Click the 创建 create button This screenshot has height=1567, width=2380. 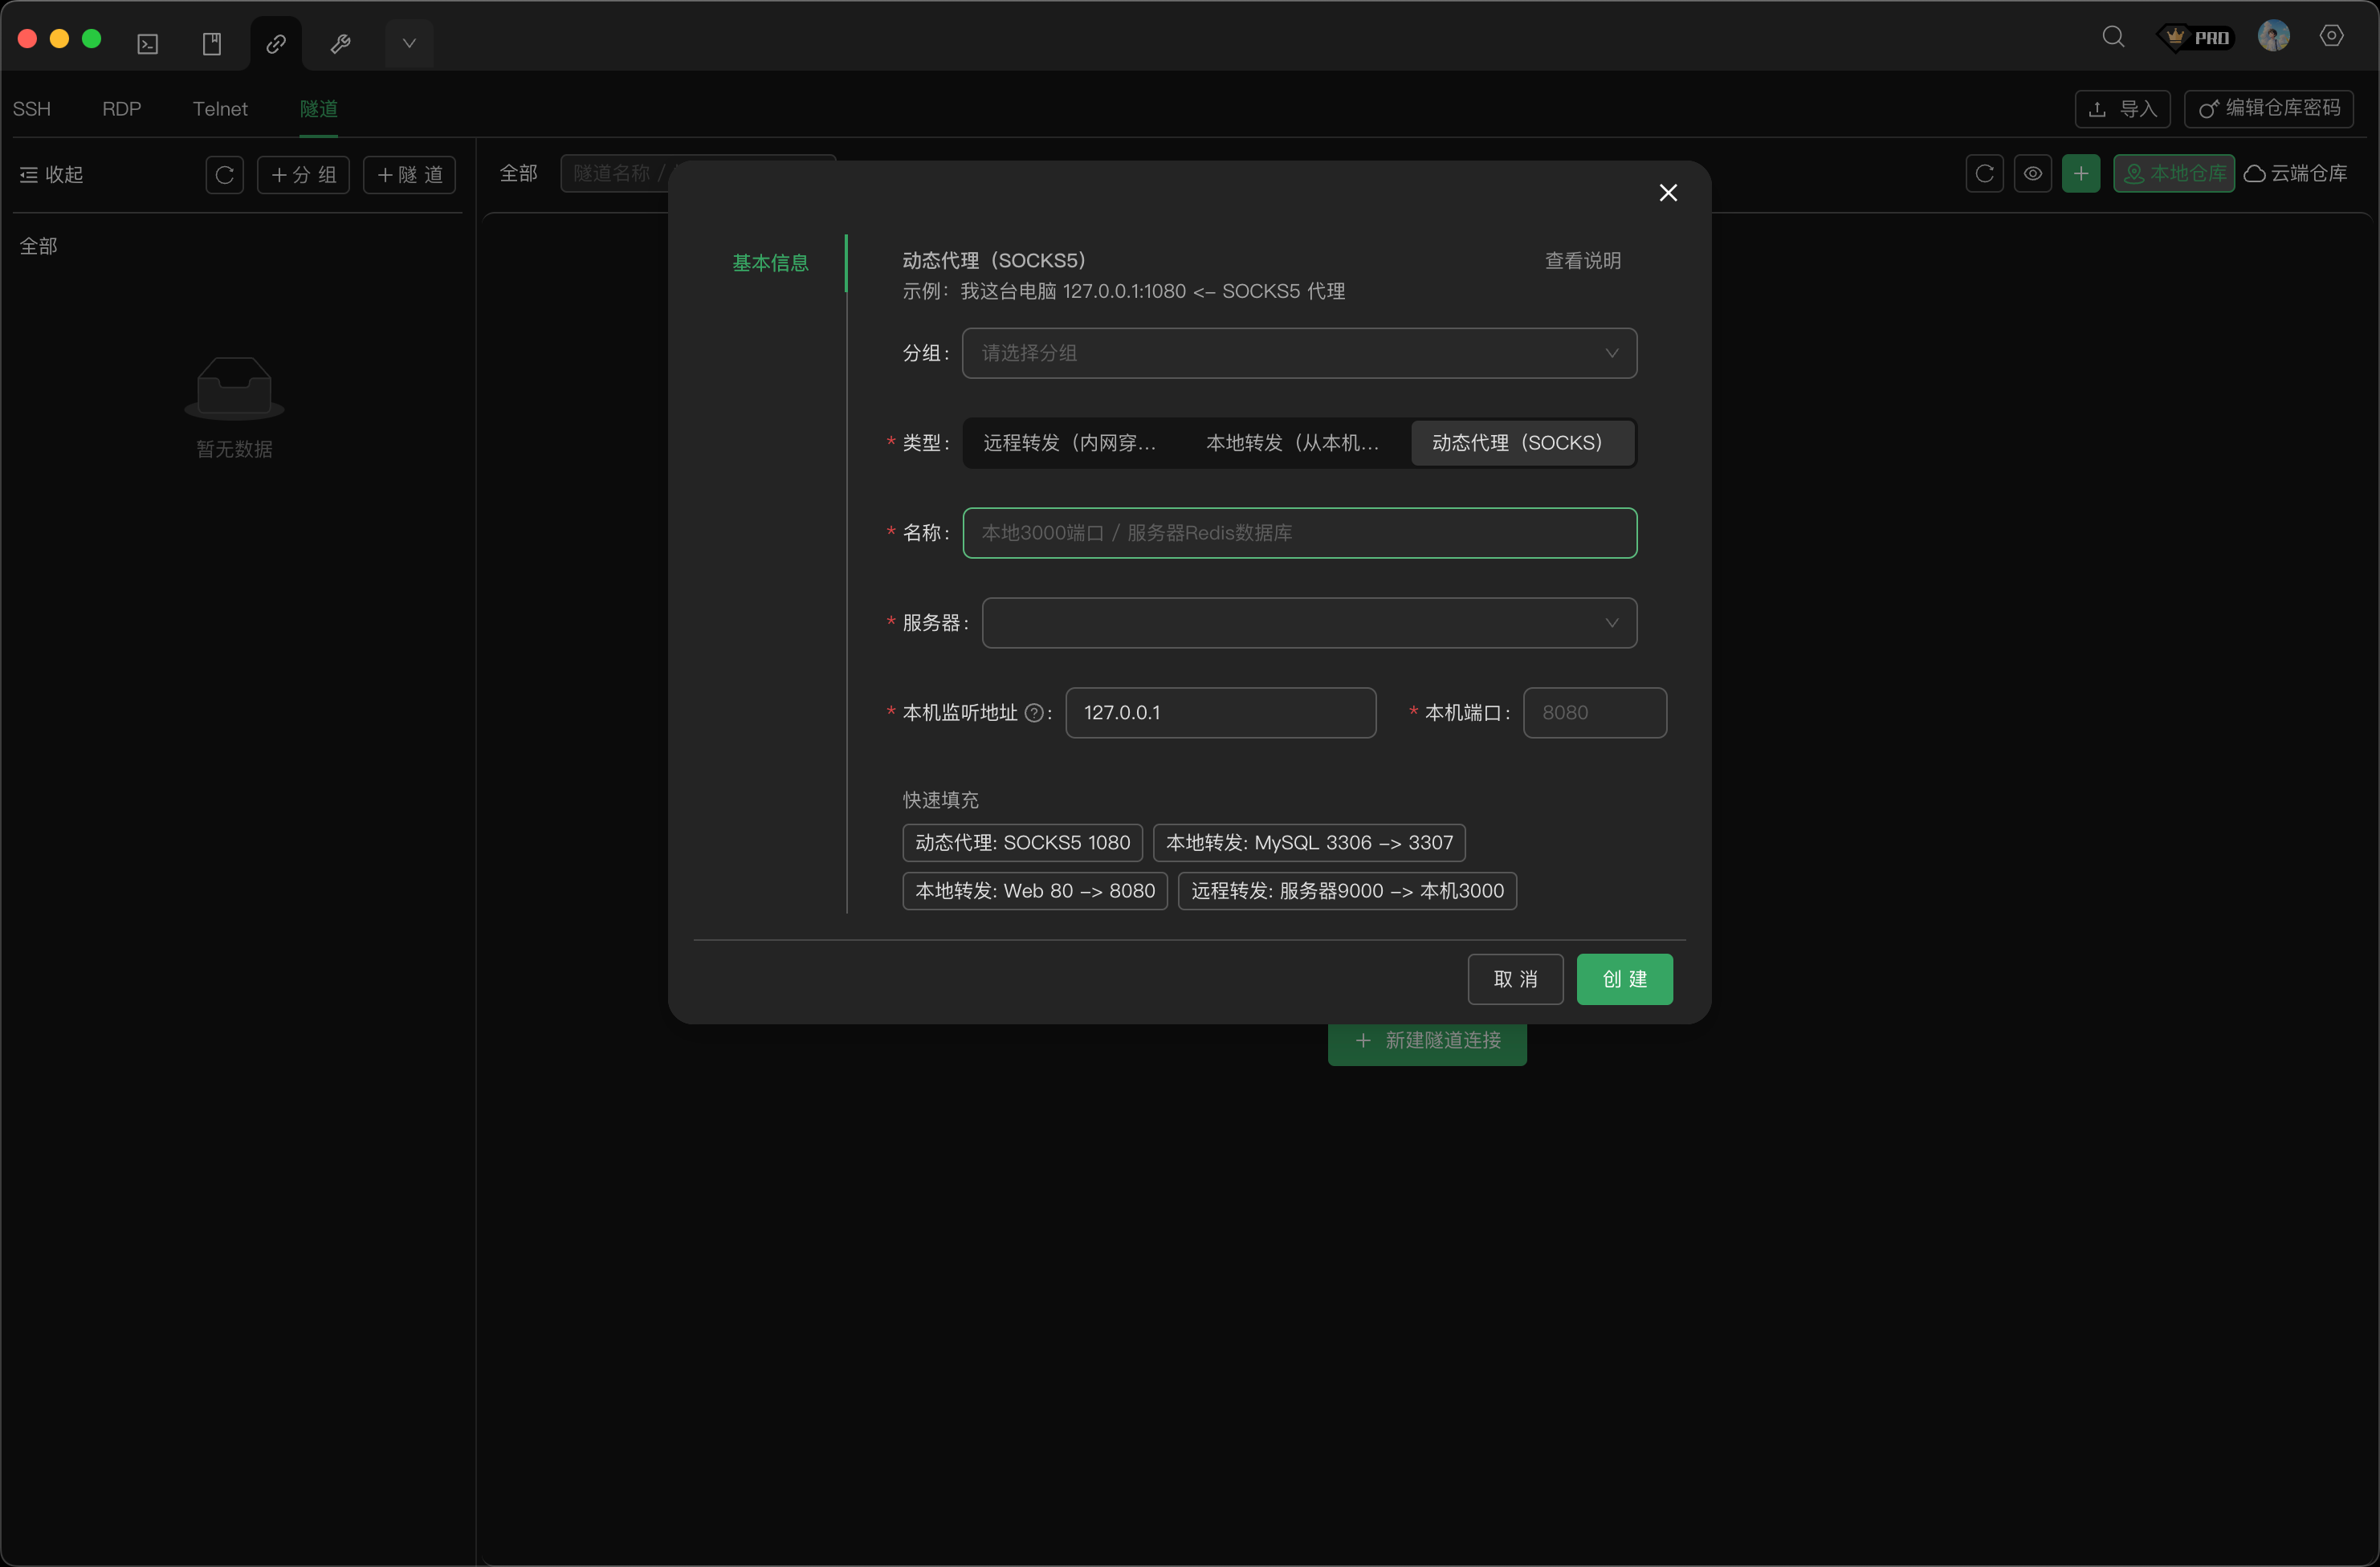click(1624, 979)
